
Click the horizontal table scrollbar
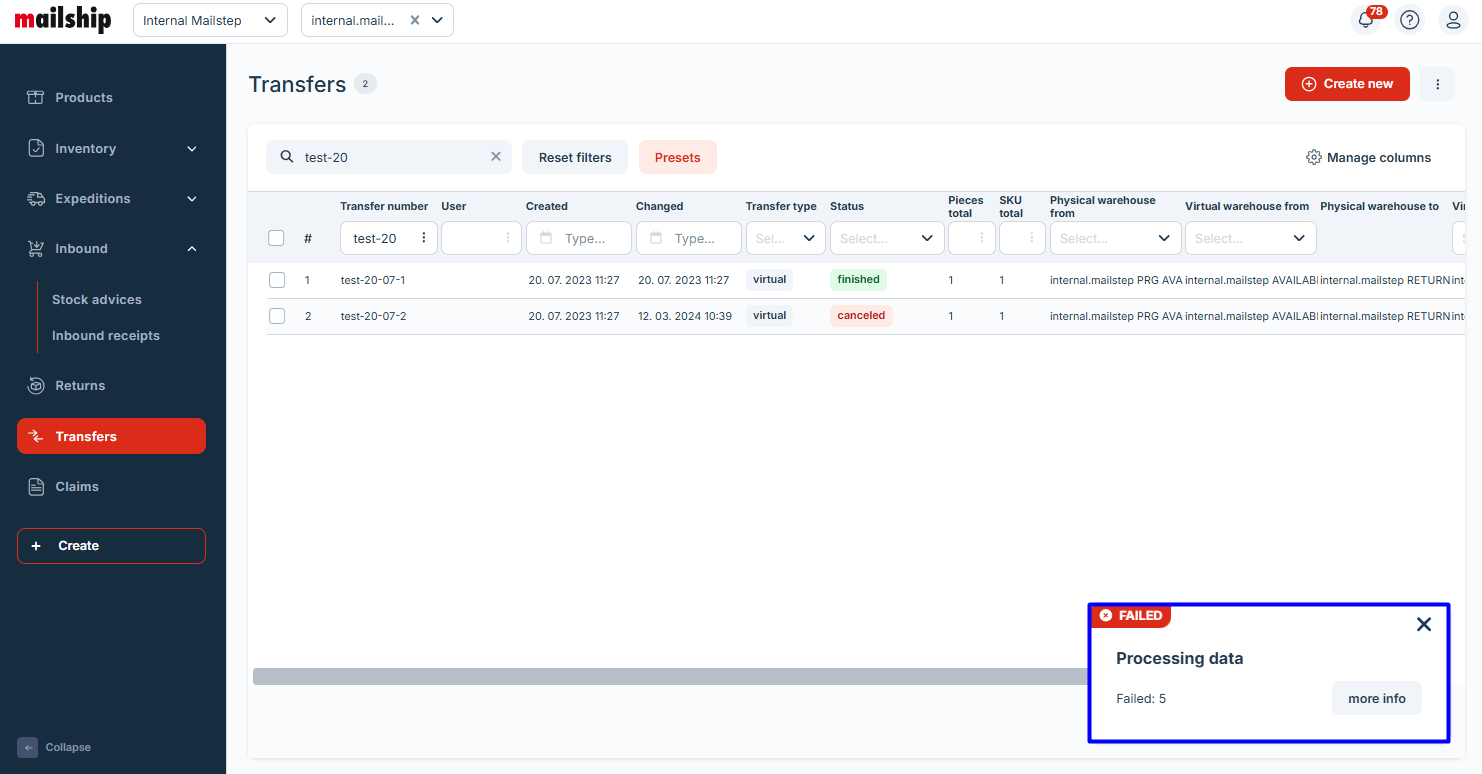pyautogui.click(x=668, y=677)
